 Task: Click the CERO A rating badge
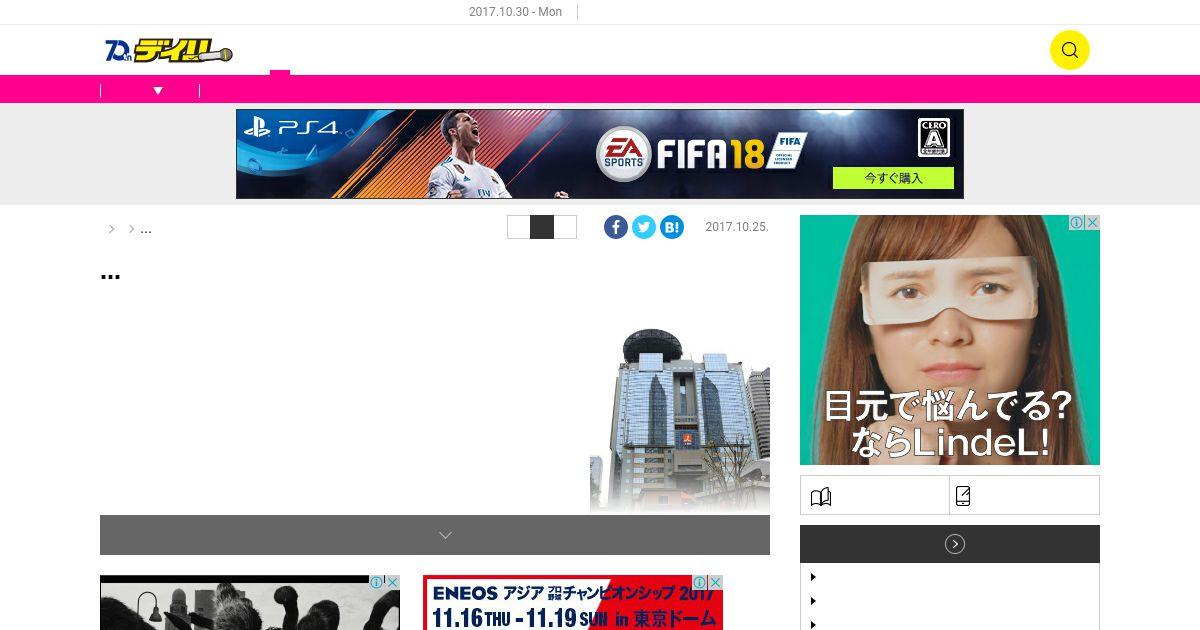click(934, 138)
